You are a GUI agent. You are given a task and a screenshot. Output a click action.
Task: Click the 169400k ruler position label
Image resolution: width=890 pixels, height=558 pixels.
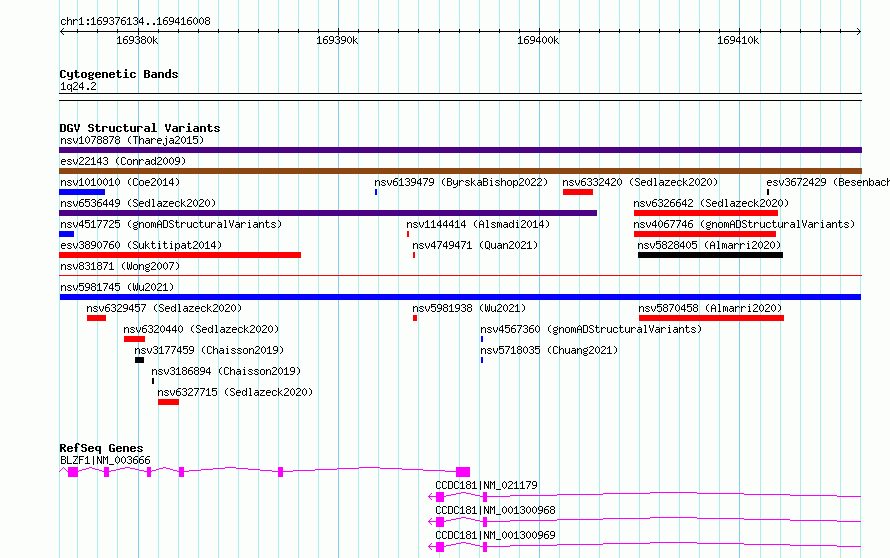click(538, 40)
